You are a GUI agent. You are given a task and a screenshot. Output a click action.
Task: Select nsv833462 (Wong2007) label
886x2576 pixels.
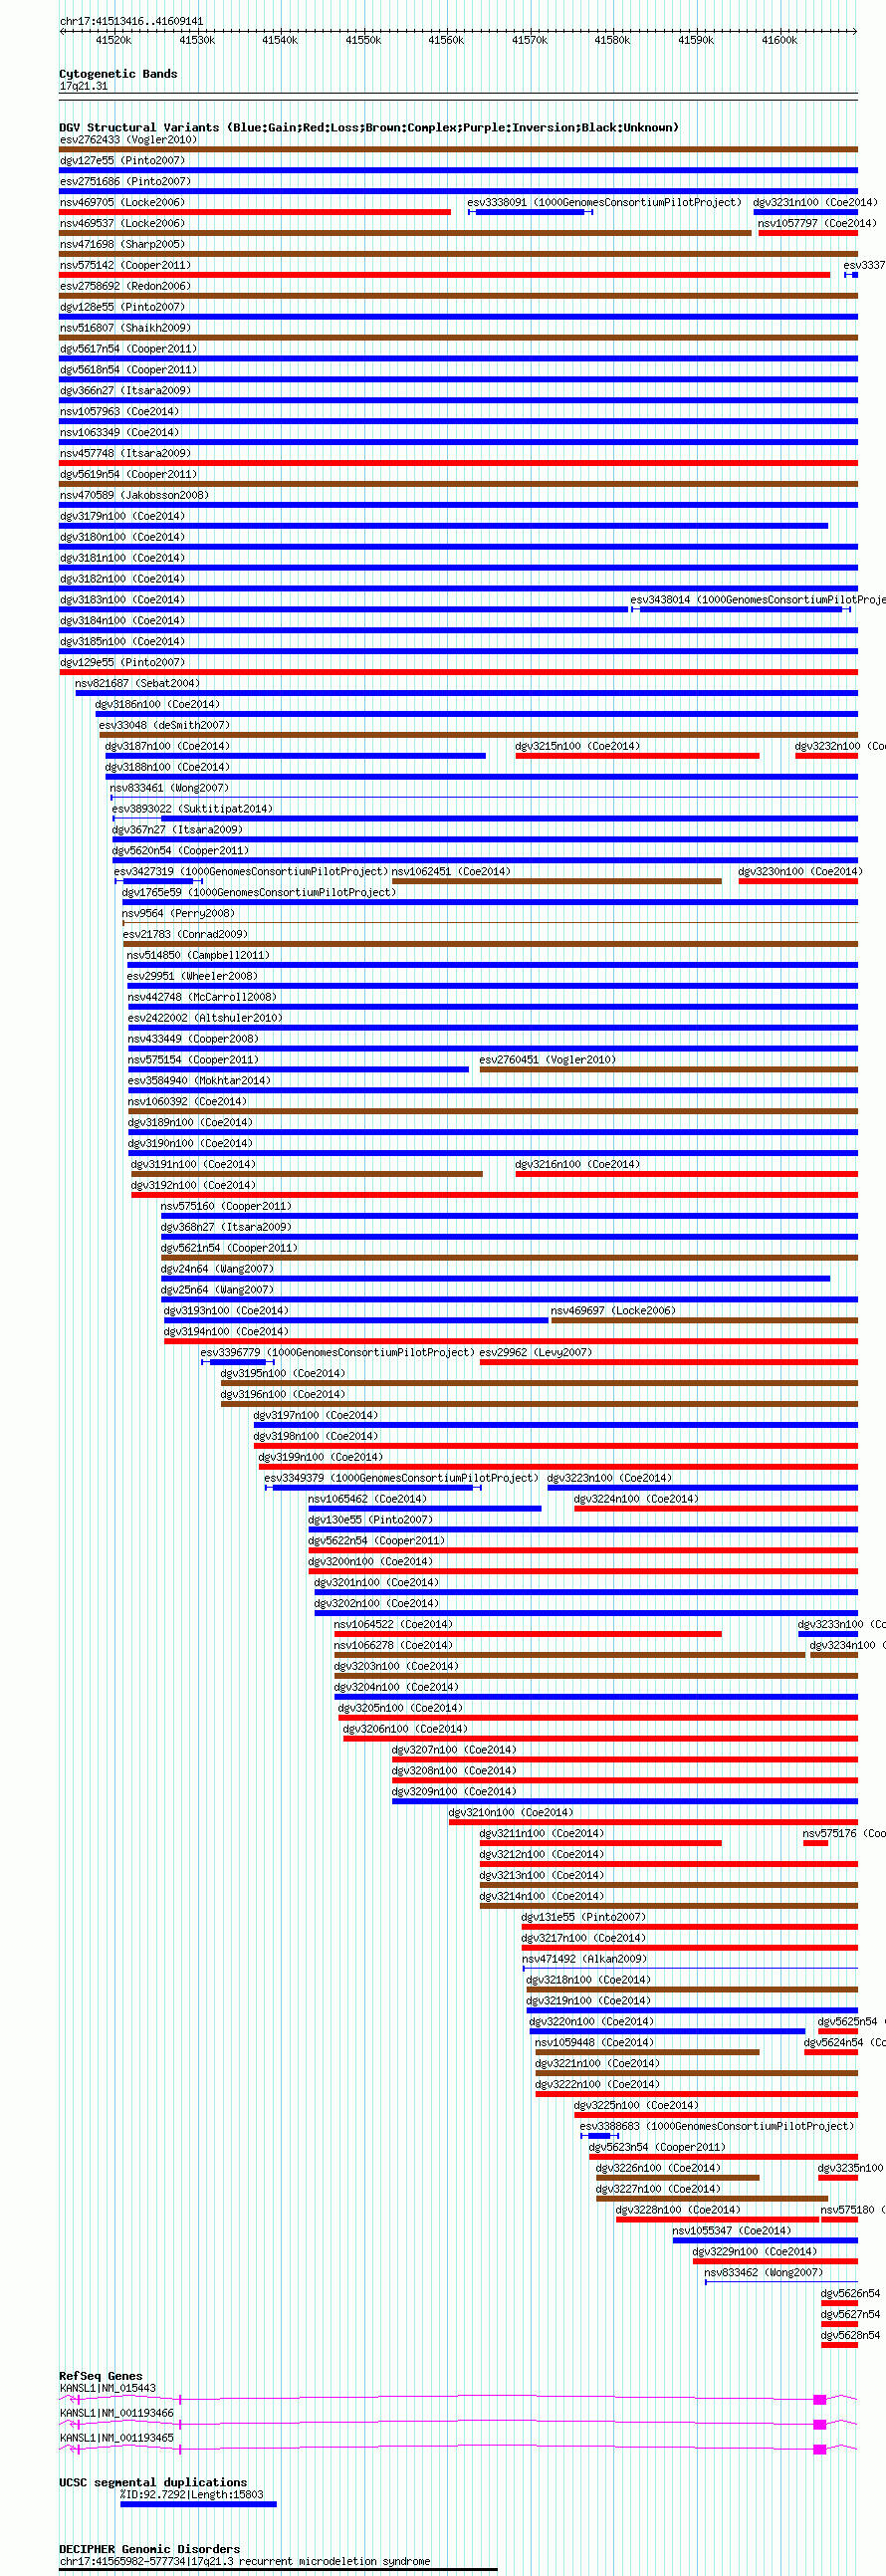(763, 2274)
